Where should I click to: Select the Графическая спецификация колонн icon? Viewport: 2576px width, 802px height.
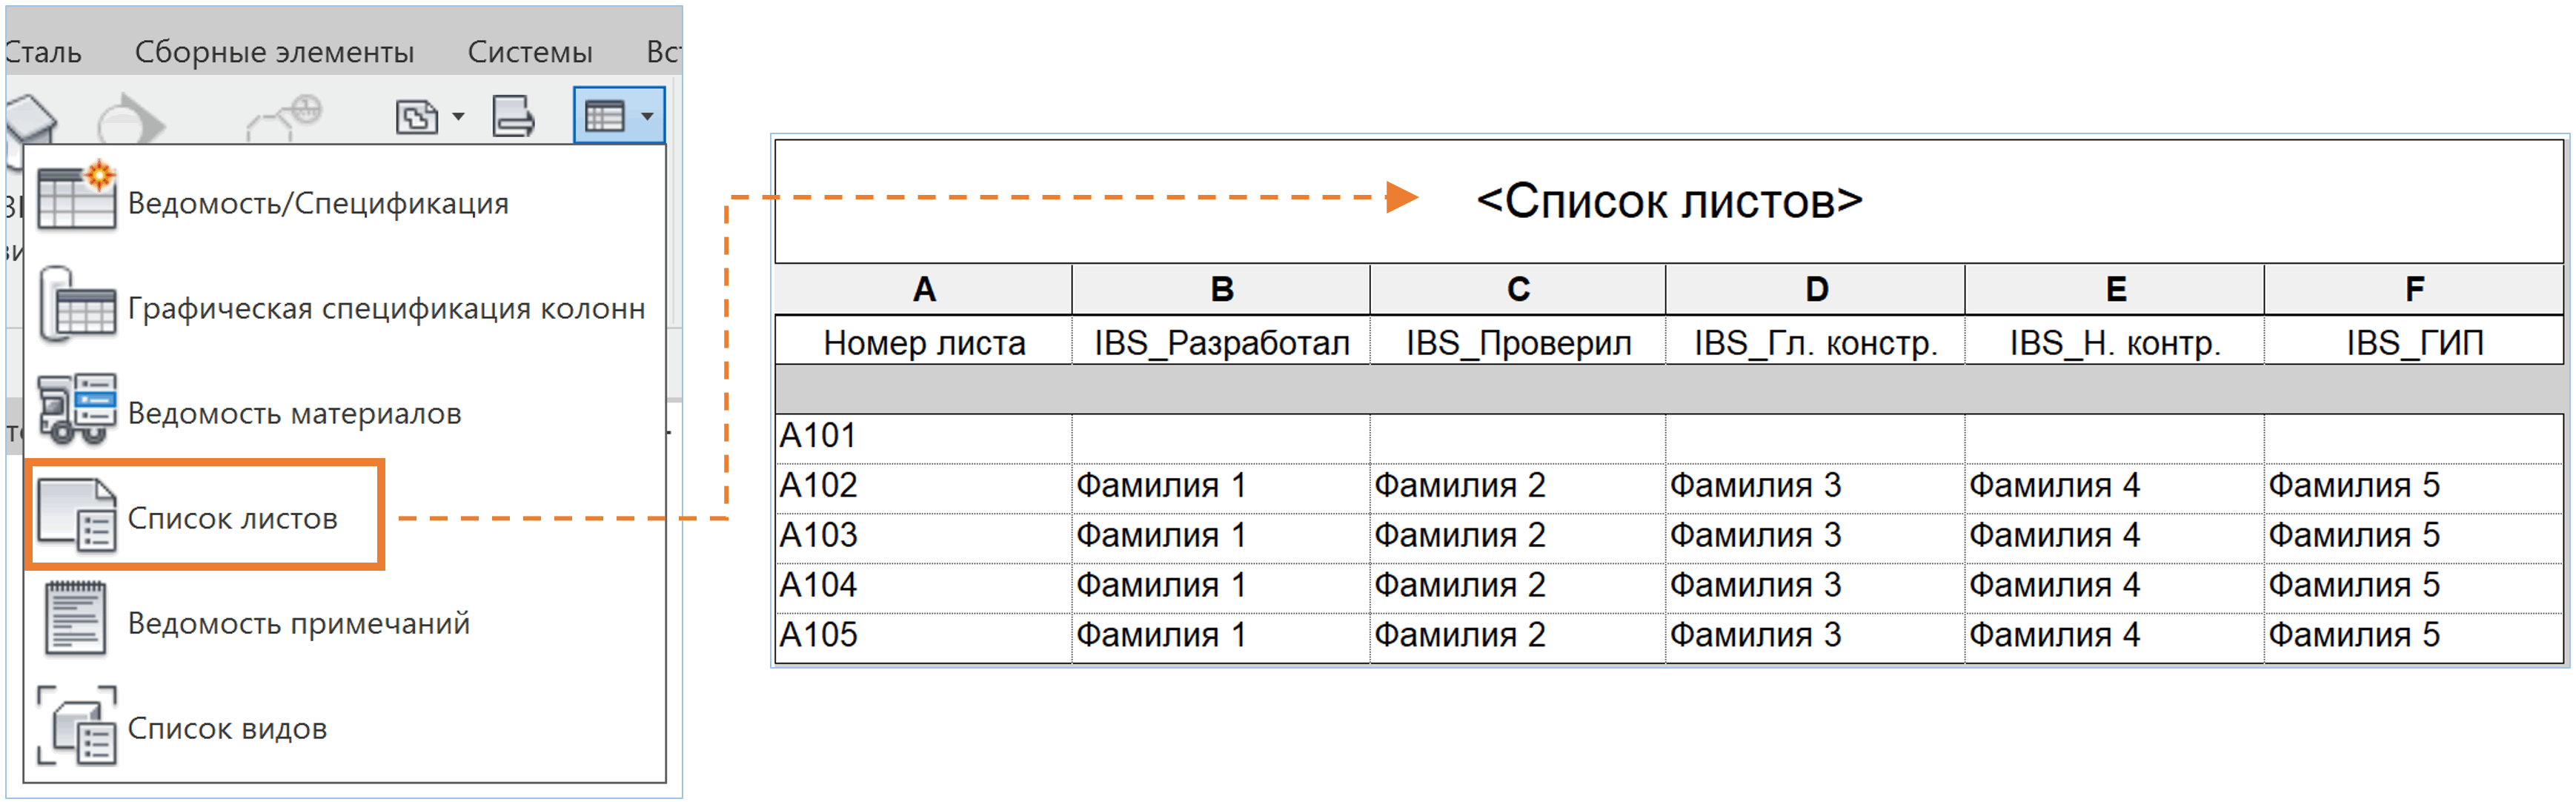(76, 305)
